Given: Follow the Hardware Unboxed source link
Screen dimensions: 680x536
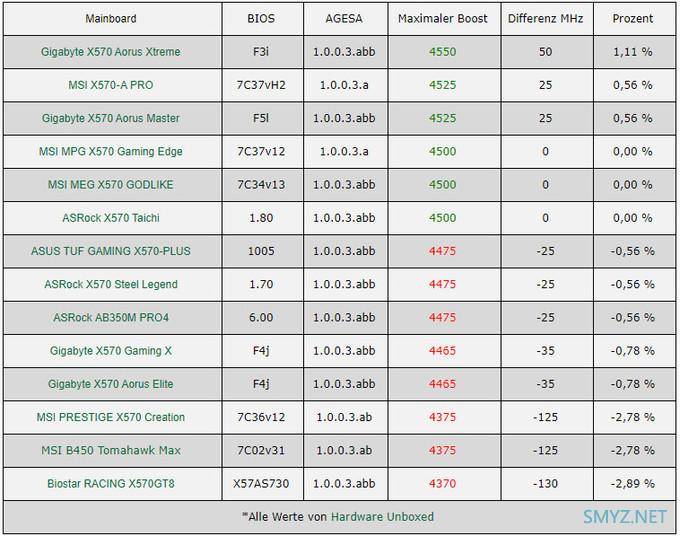Looking at the screenshot, I should click(x=382, y=517).
